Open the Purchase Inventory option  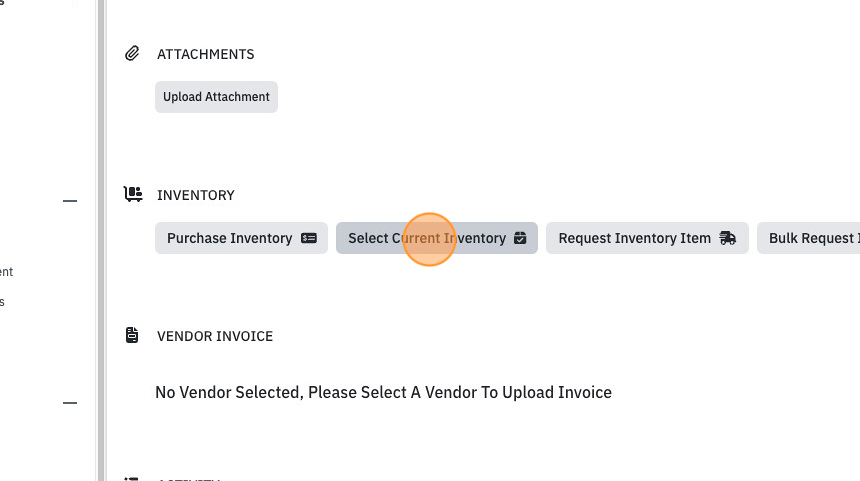tap(241, 238)
